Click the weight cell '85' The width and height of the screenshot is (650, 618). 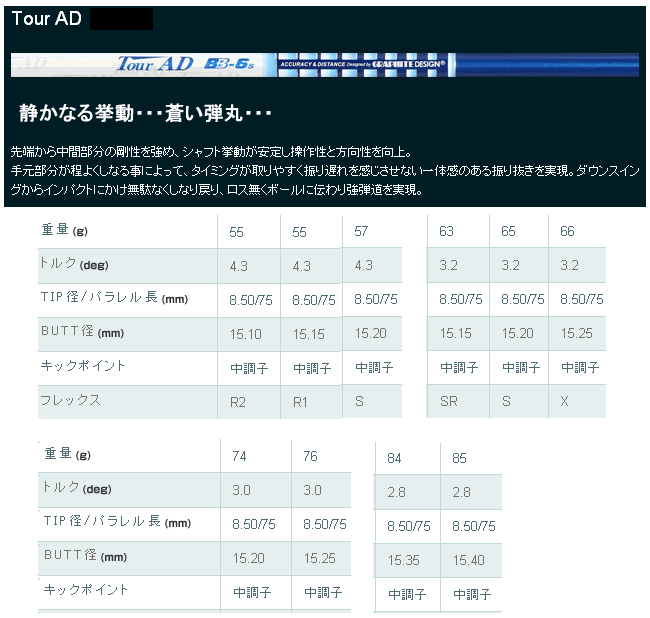(459, 458)
